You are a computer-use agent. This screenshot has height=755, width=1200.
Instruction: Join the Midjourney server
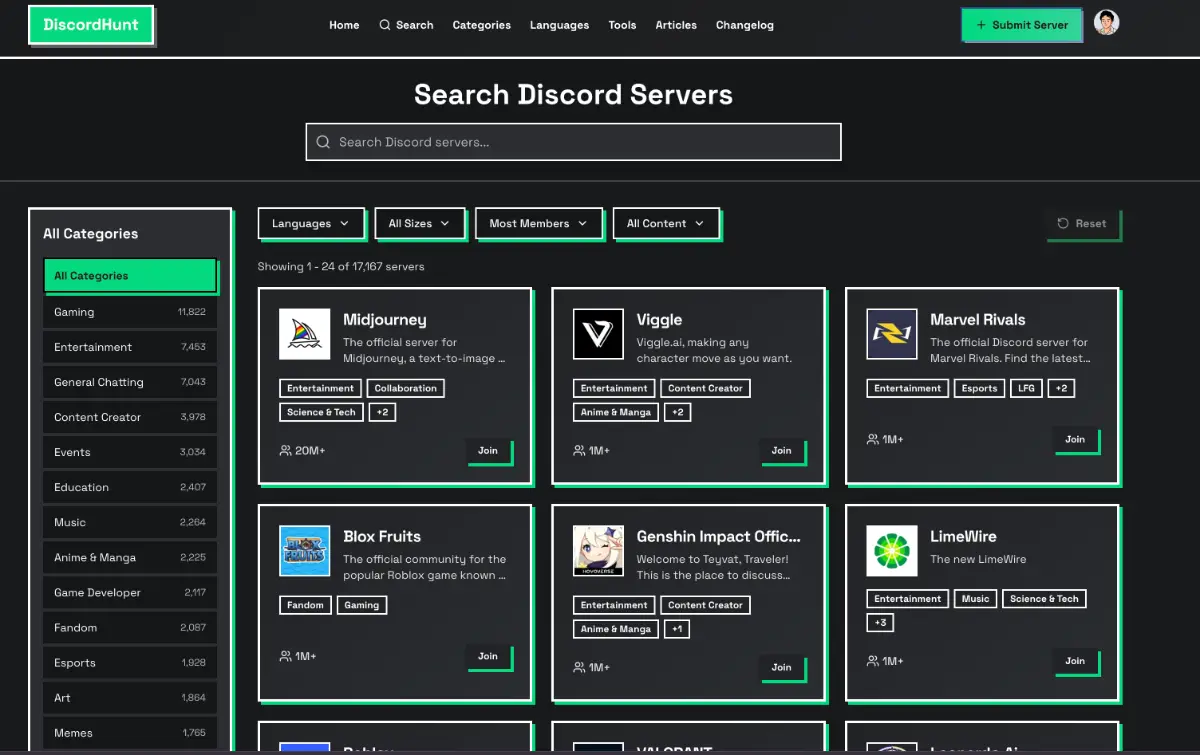489,451
